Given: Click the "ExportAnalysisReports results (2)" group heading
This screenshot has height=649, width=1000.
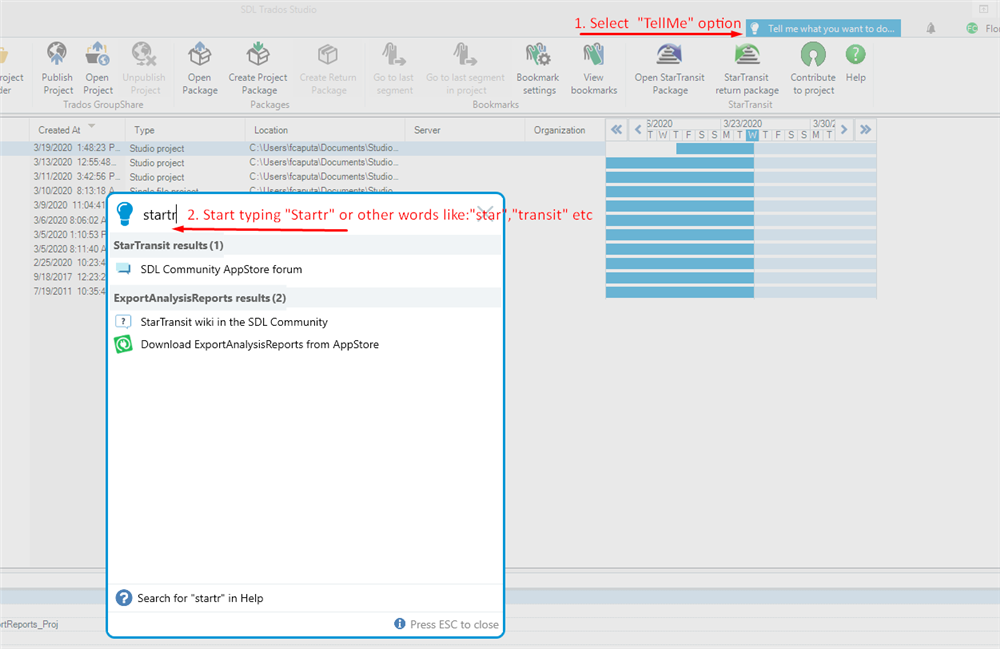Looking at the screenshot, I should pyautogui.click(x=200, y=298).
